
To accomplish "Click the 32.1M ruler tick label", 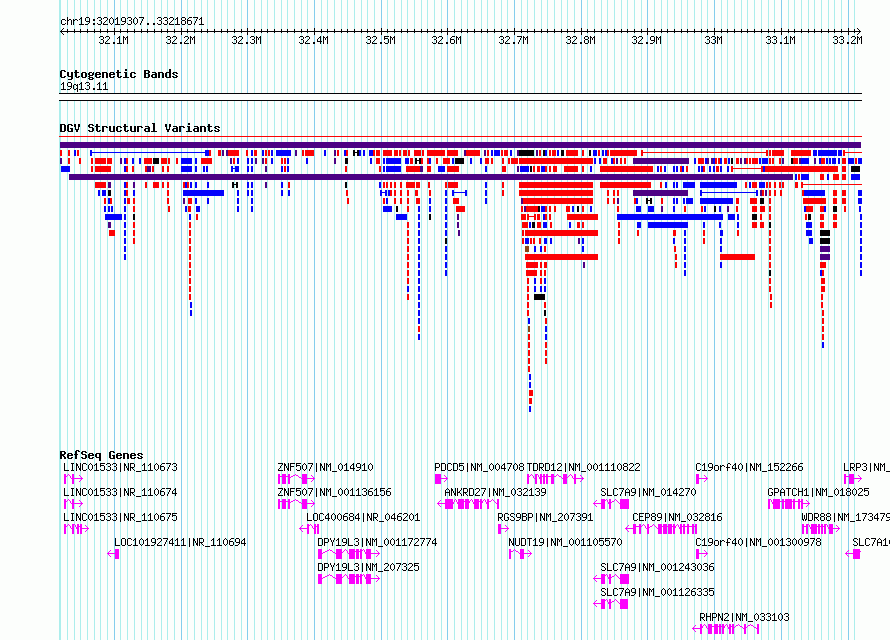I will tap(113, 40).
